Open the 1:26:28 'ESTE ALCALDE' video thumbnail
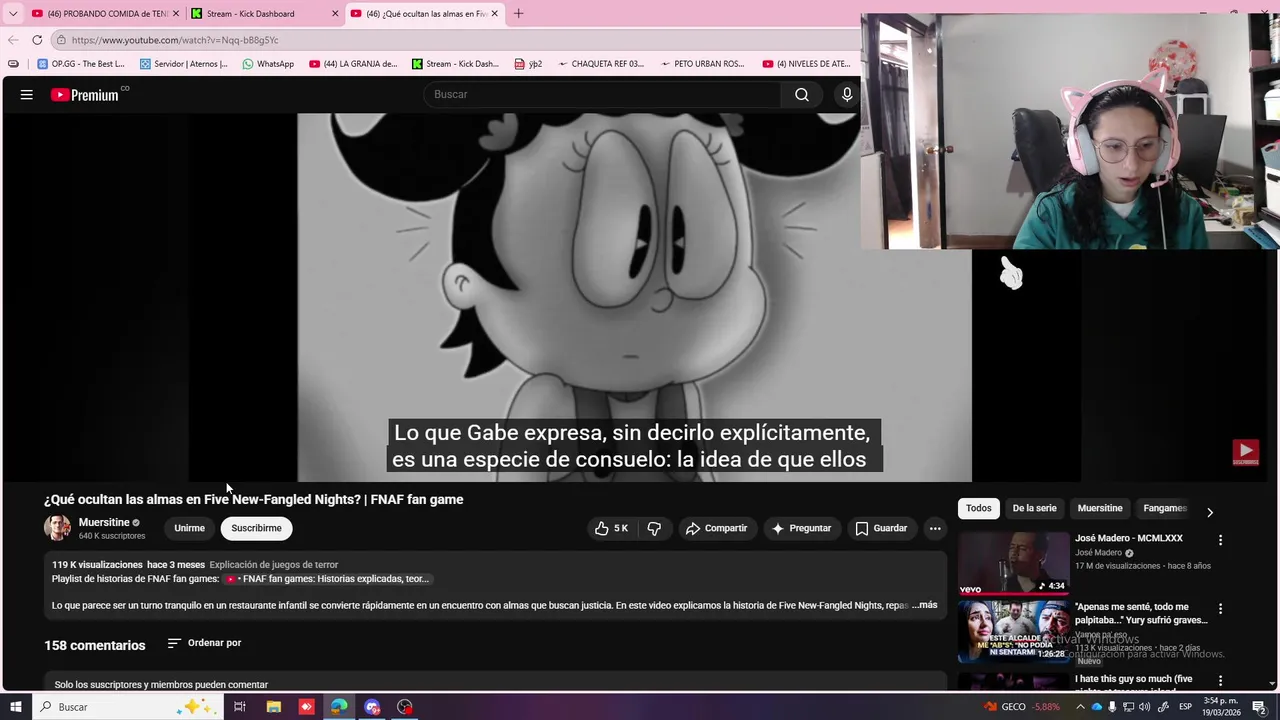1280x720 pixels. click(x=1013, y=631)
